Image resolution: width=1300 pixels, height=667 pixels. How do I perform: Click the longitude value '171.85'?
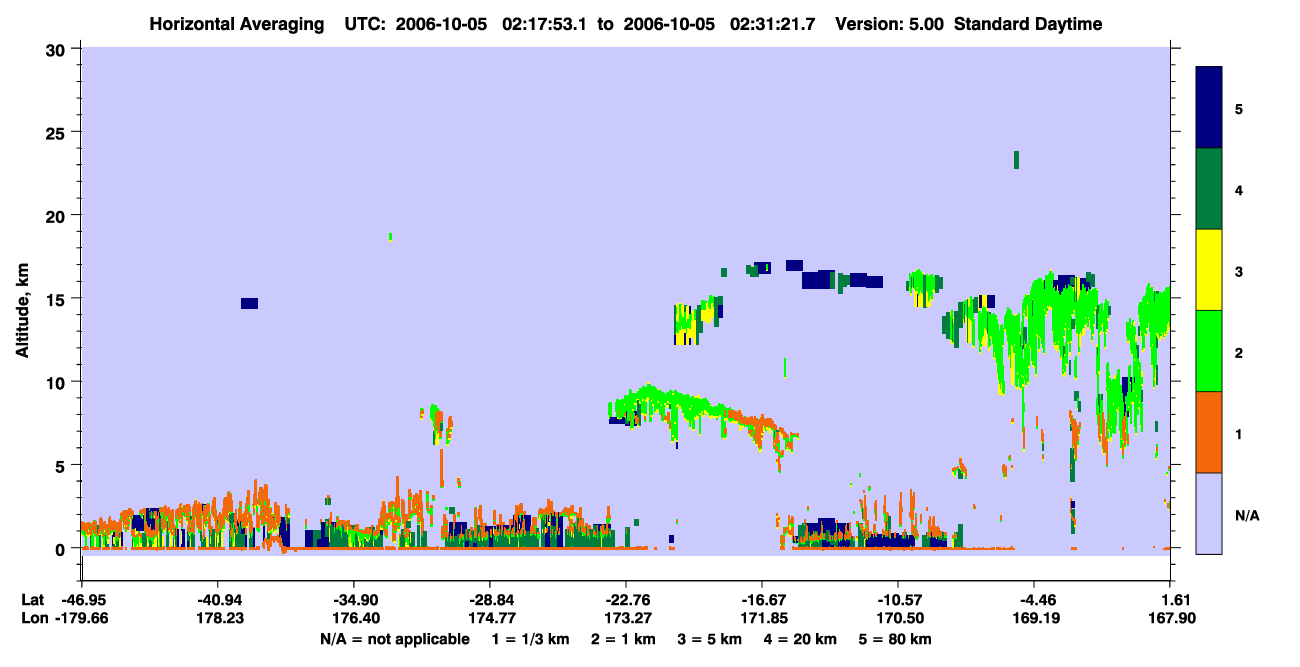pyautogui.click(x=762, y=618)
